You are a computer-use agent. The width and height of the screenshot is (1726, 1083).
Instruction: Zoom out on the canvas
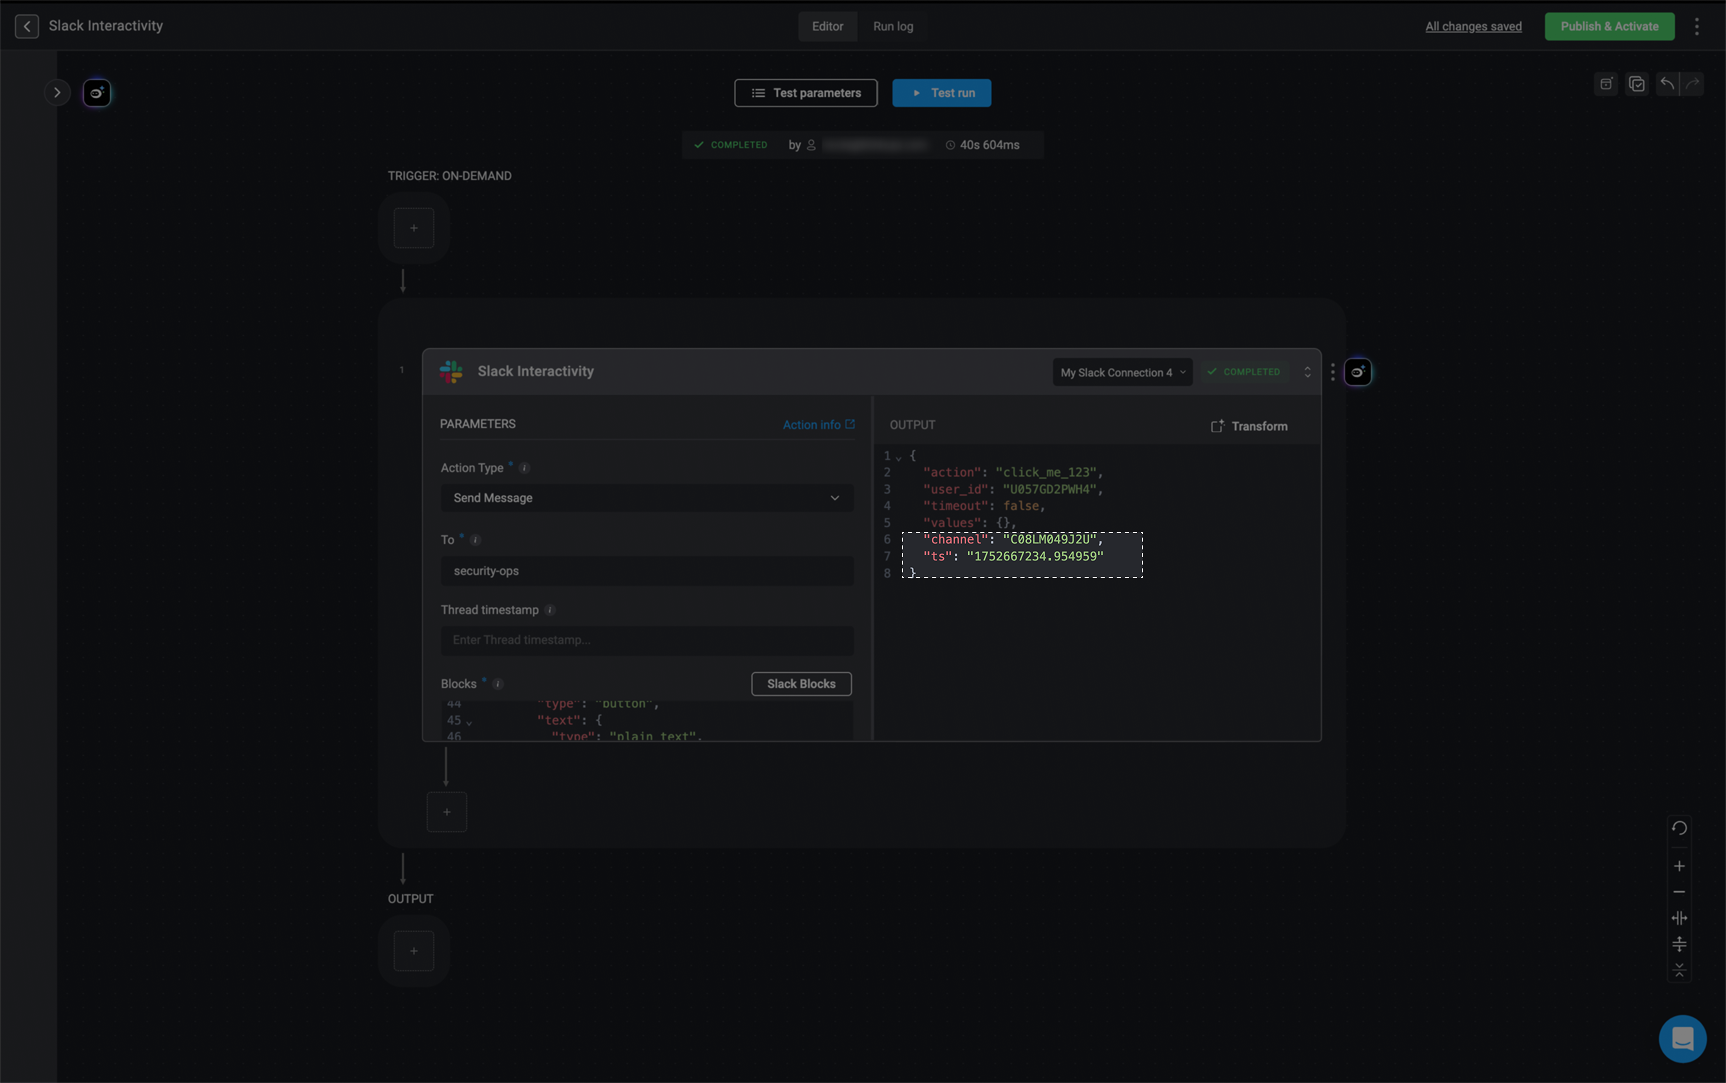pyautogui.click(x=1679, y=892)
